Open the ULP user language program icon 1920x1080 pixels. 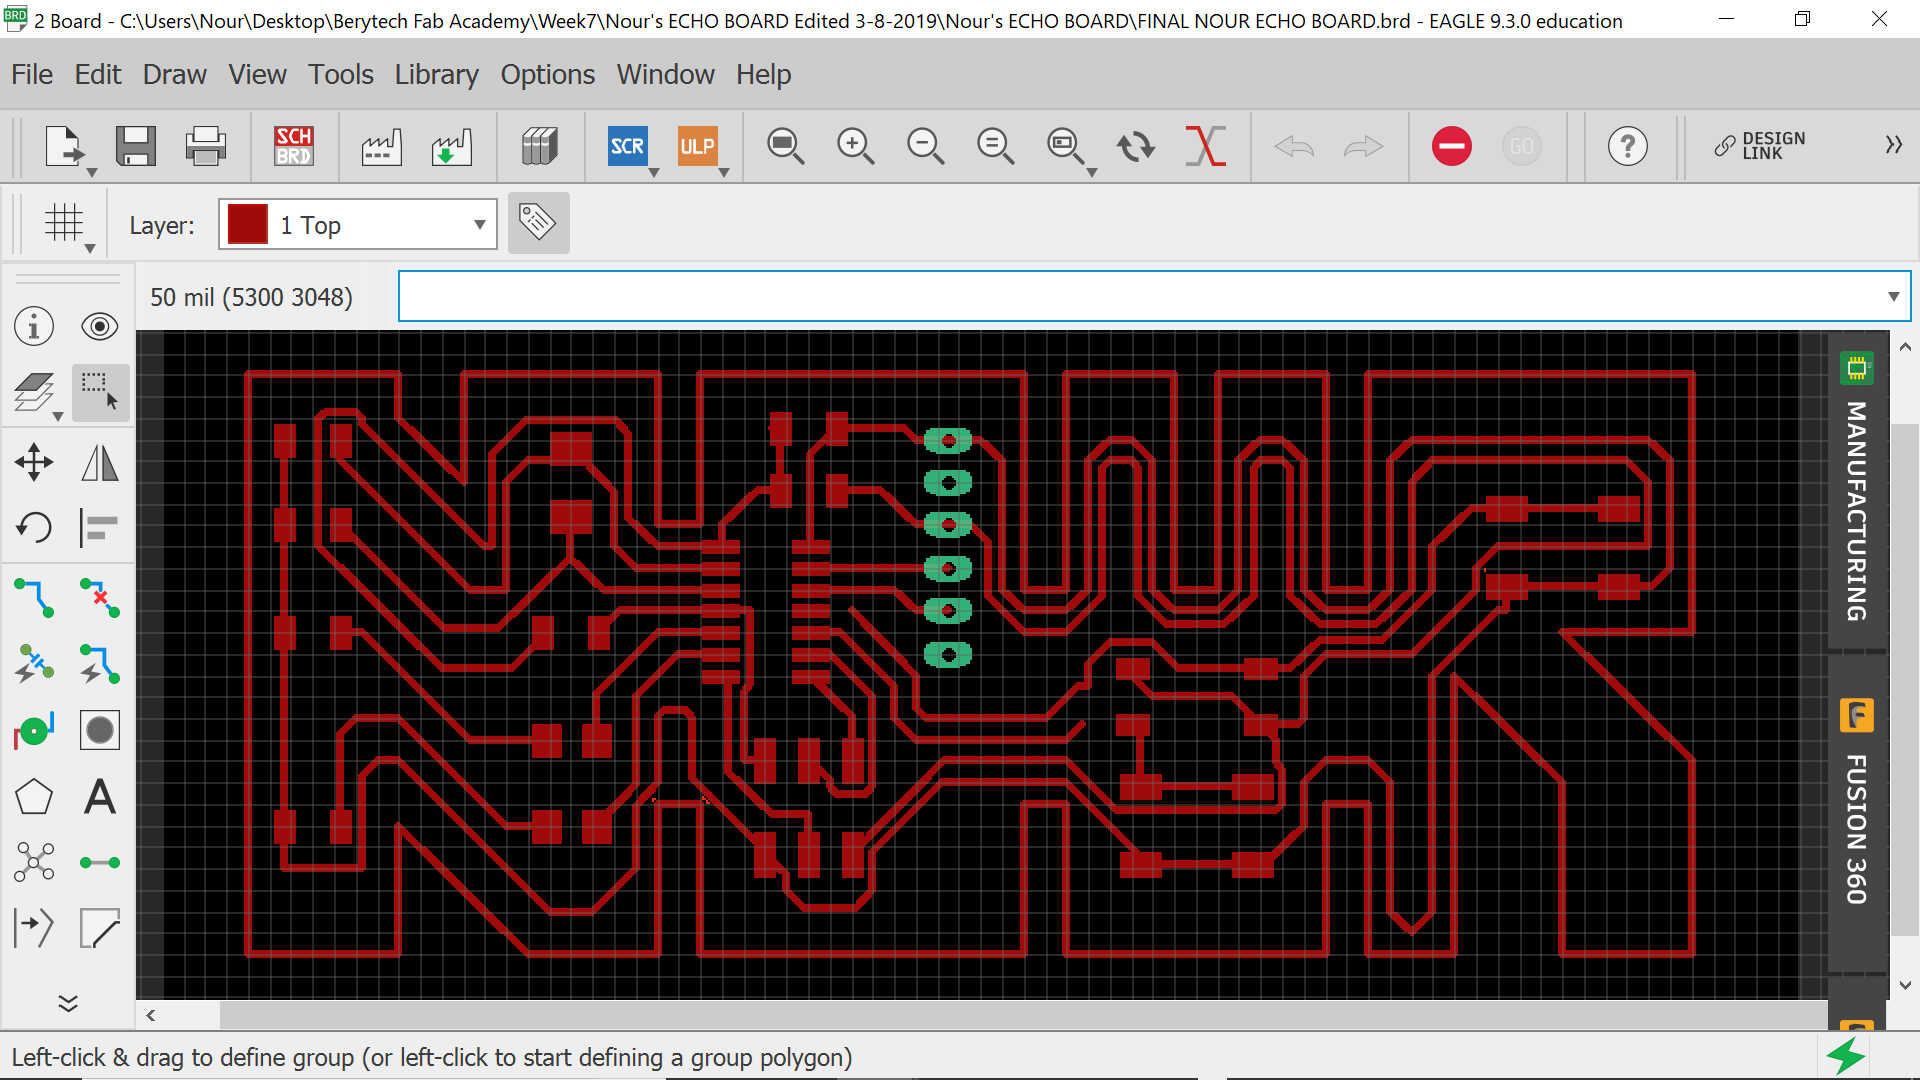(697, 146)
